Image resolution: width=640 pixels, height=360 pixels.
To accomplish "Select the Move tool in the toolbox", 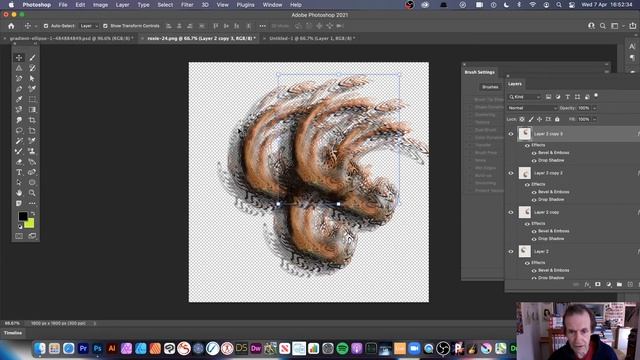I will [19, 58].
